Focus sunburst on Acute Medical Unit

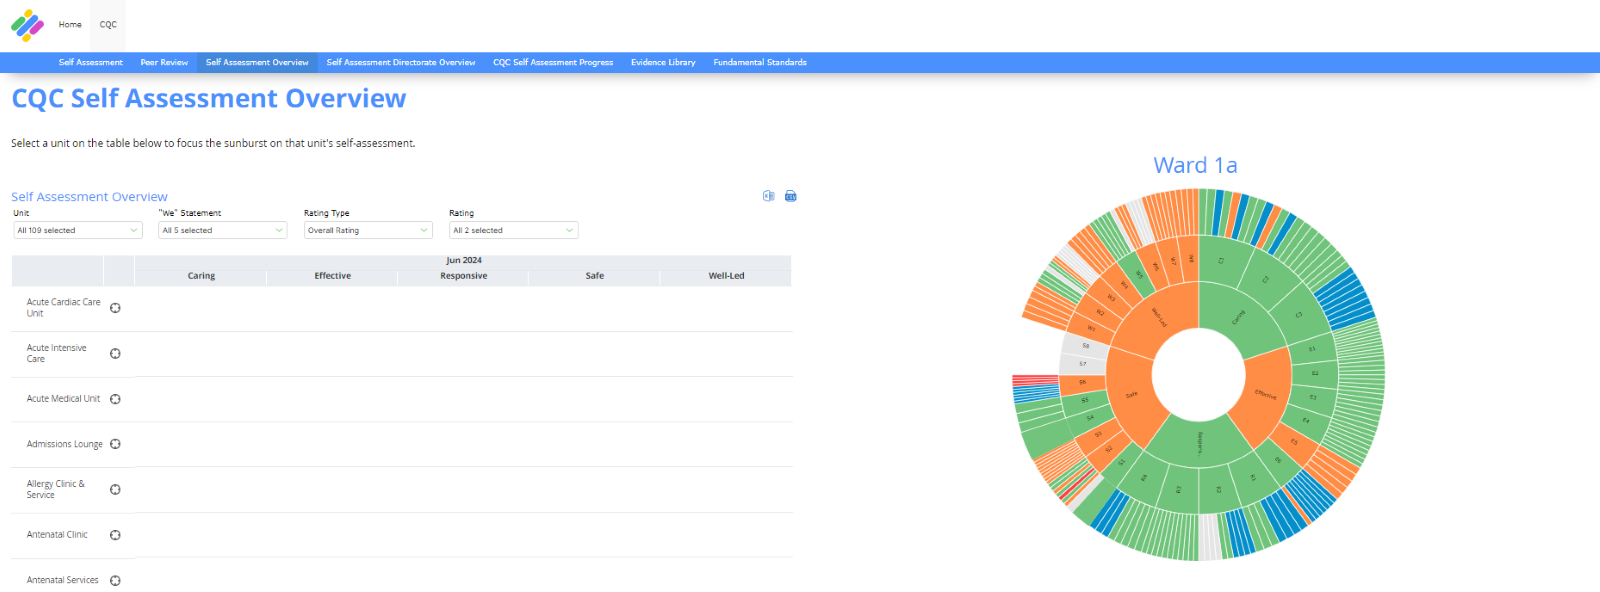pos(115,399)
